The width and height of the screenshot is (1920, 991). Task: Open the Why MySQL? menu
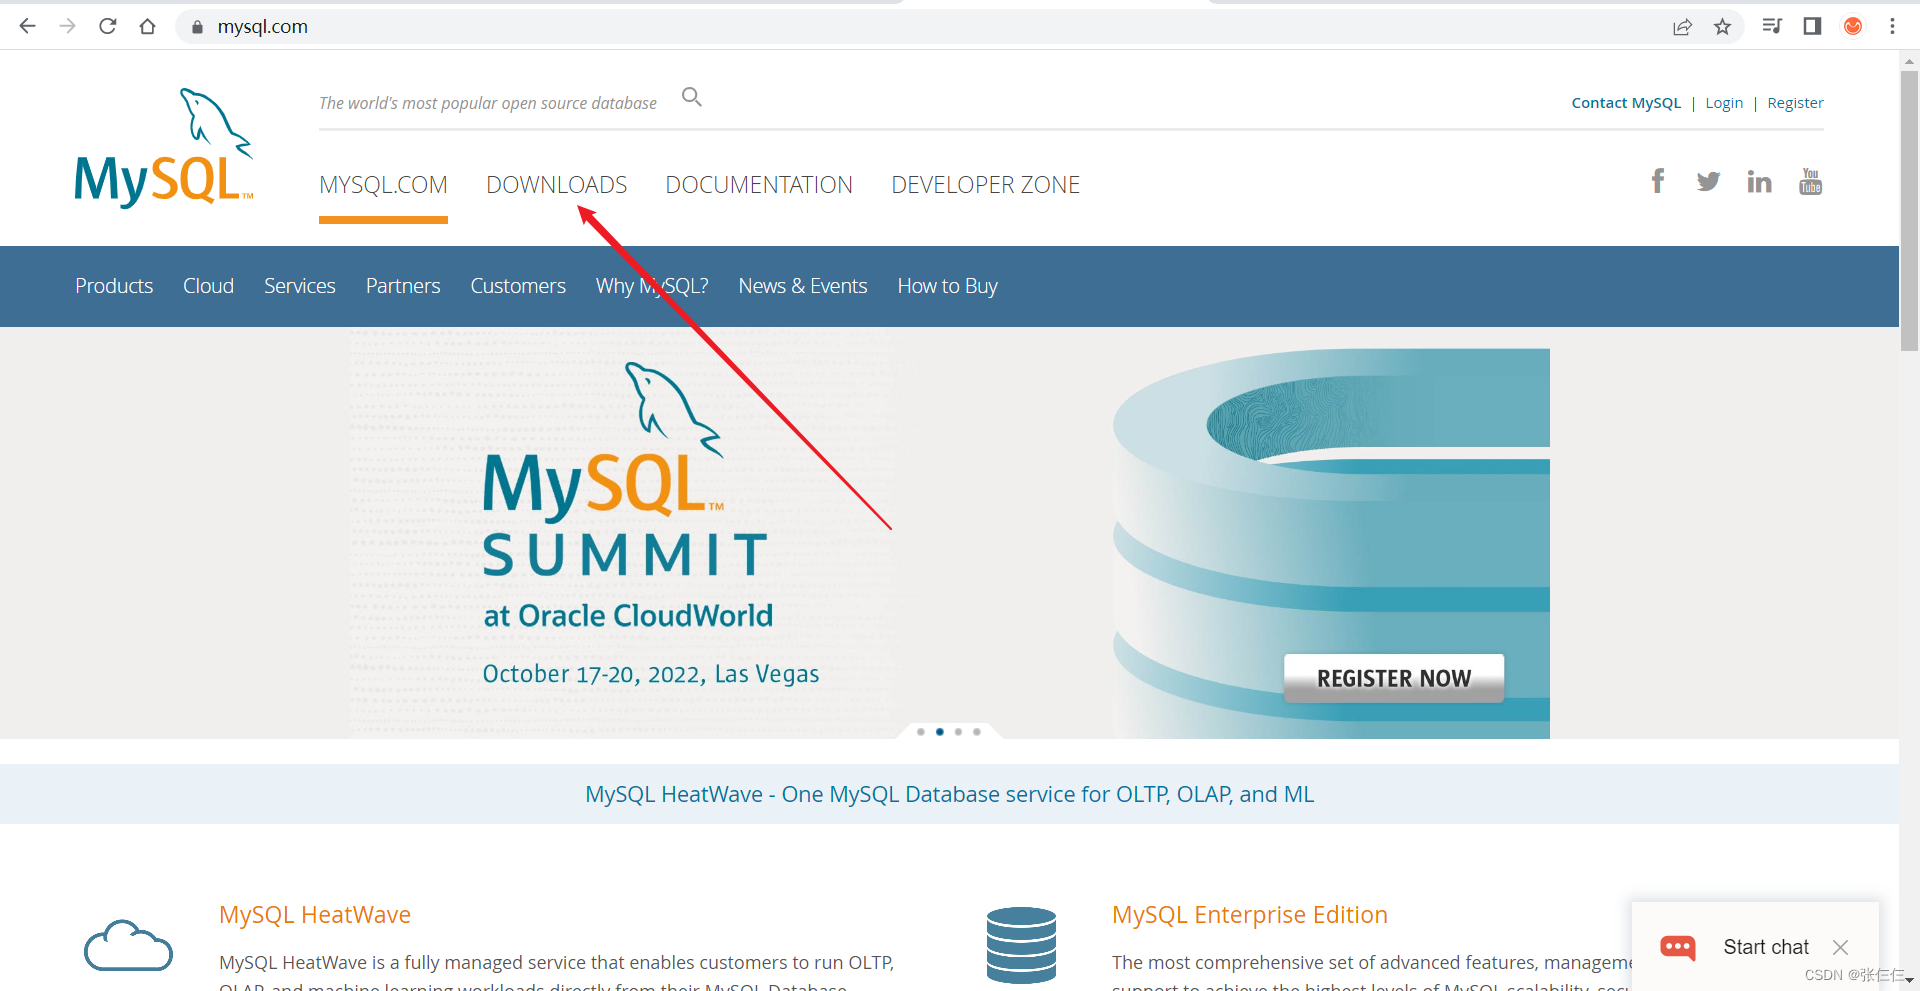[x=651, y=286]
